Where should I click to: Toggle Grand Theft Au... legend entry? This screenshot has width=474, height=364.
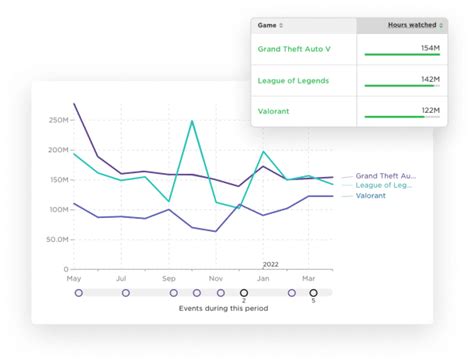coord(385,176)
